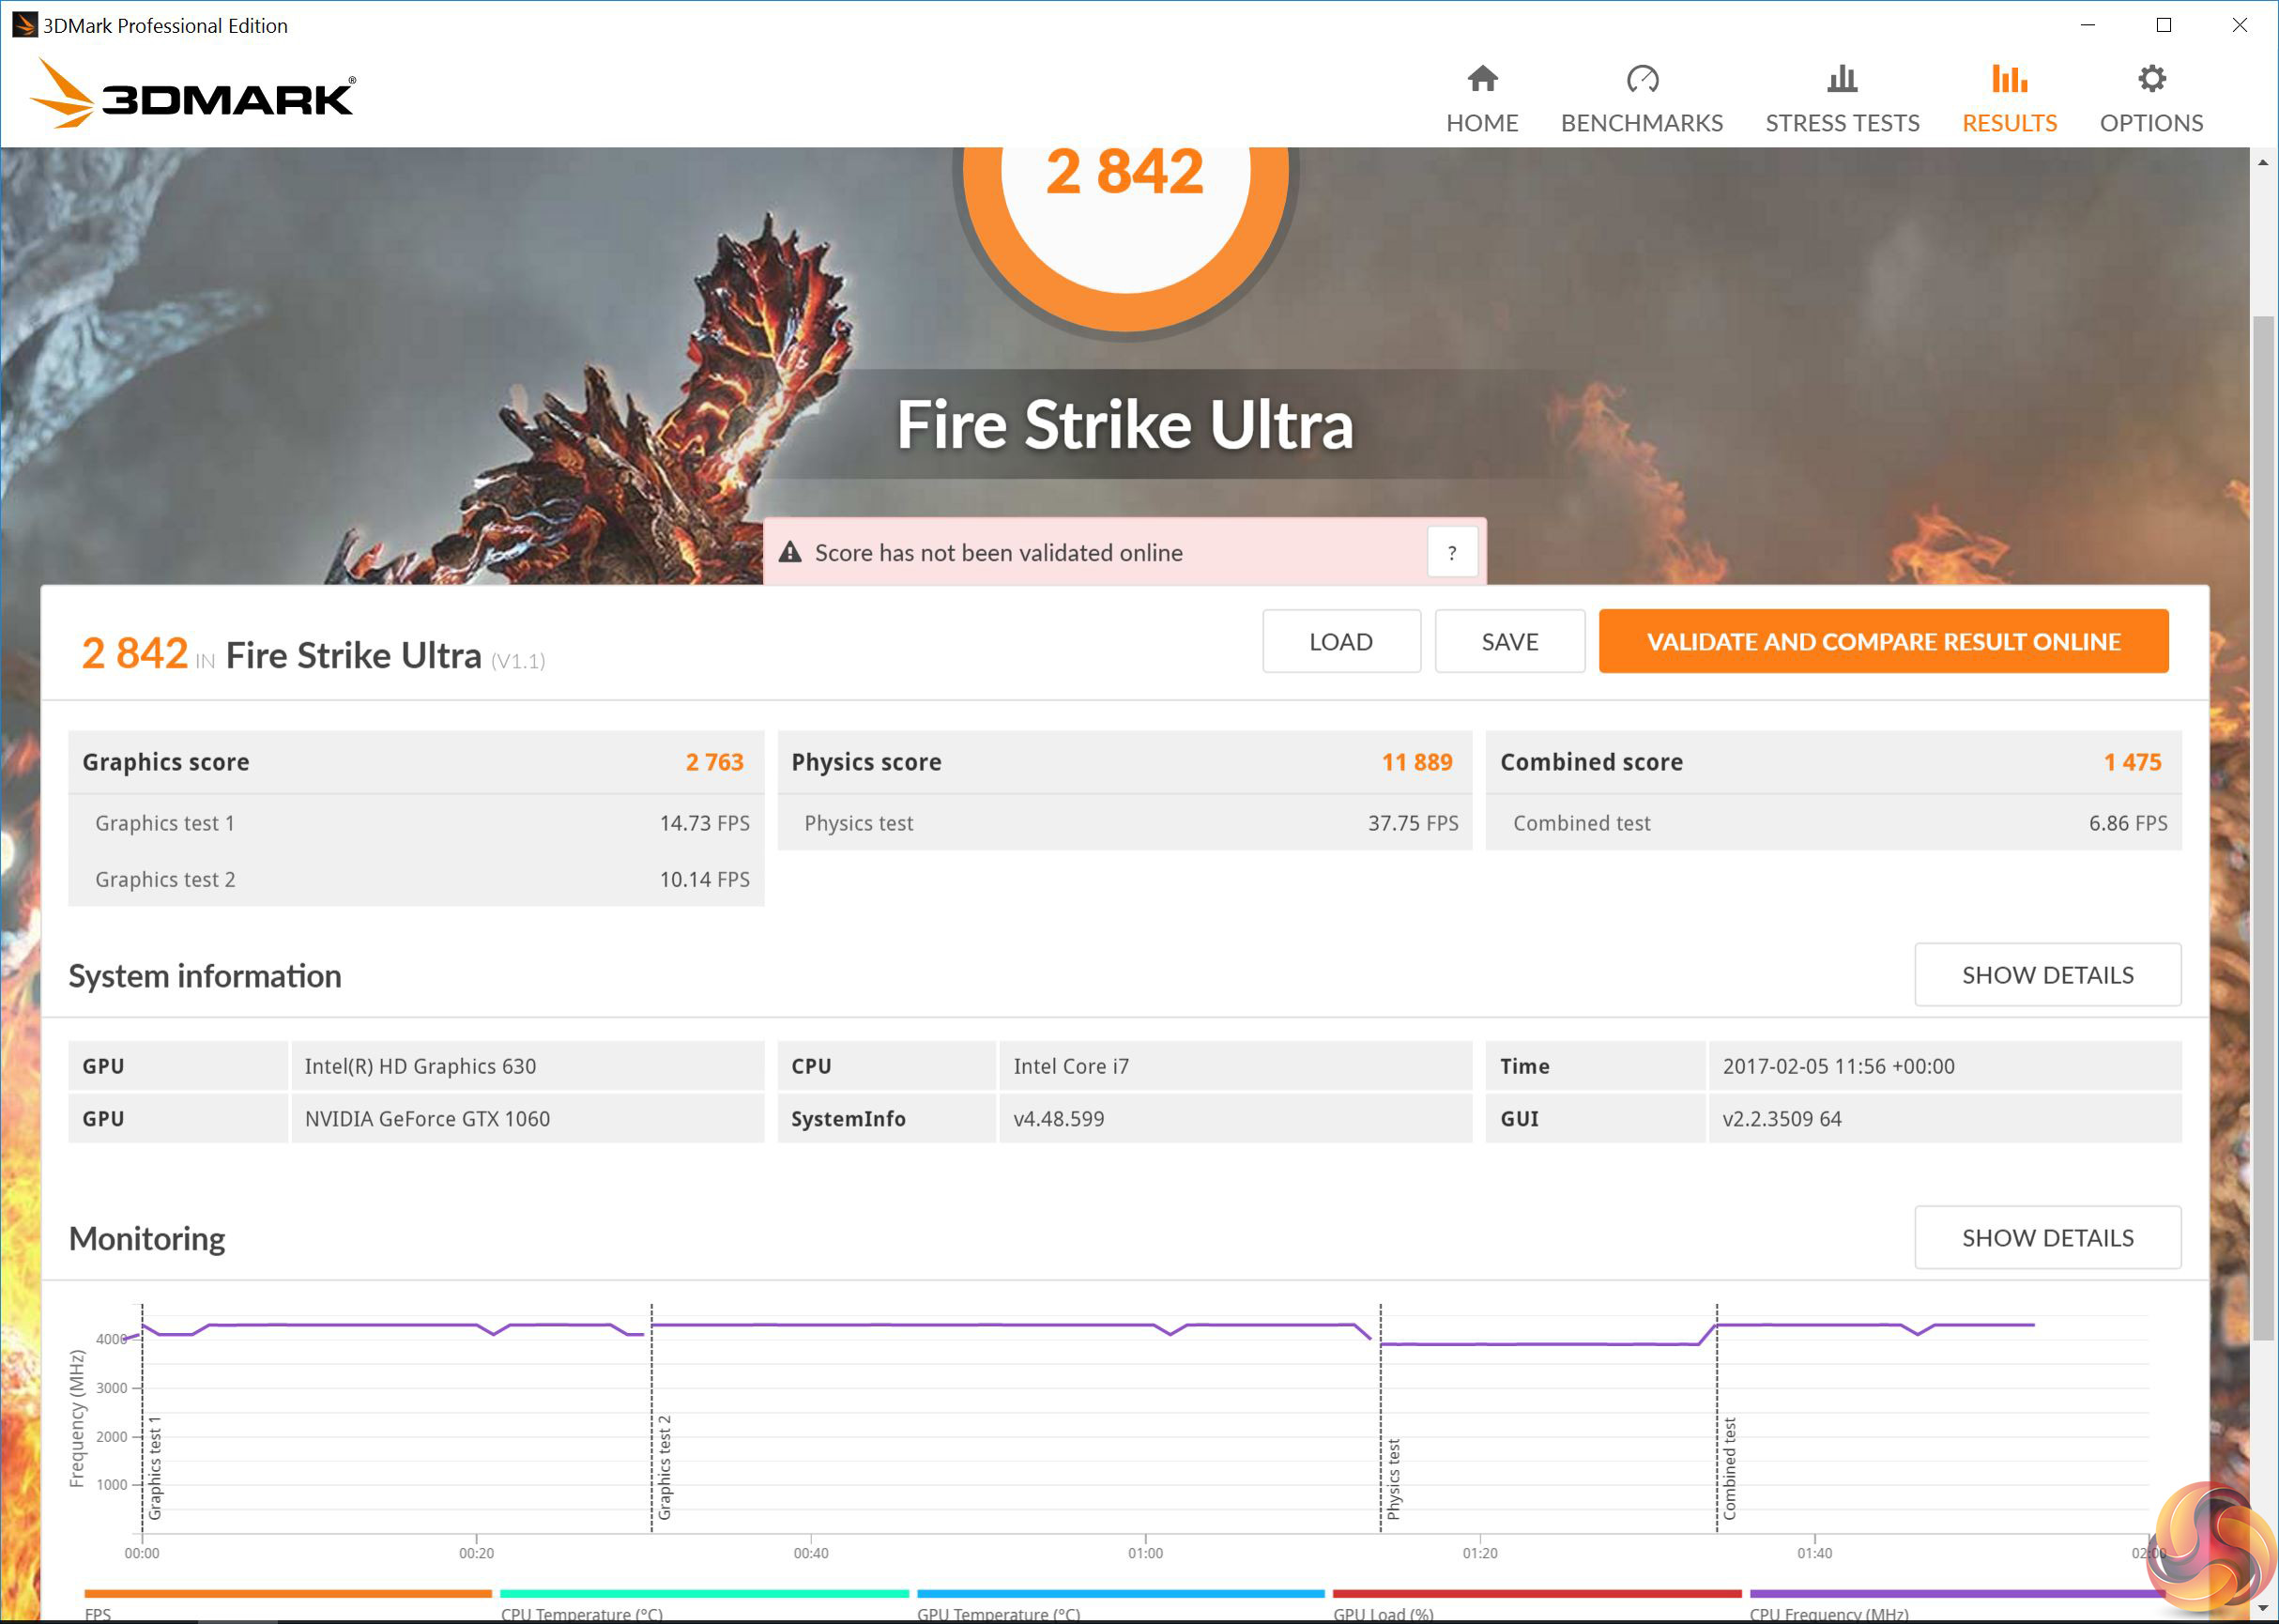The height and width of the screenshot is (1624, 2279).
Task: Click the warning triangle validation icon
Action: pyautogui.click(x=790, y=553)
